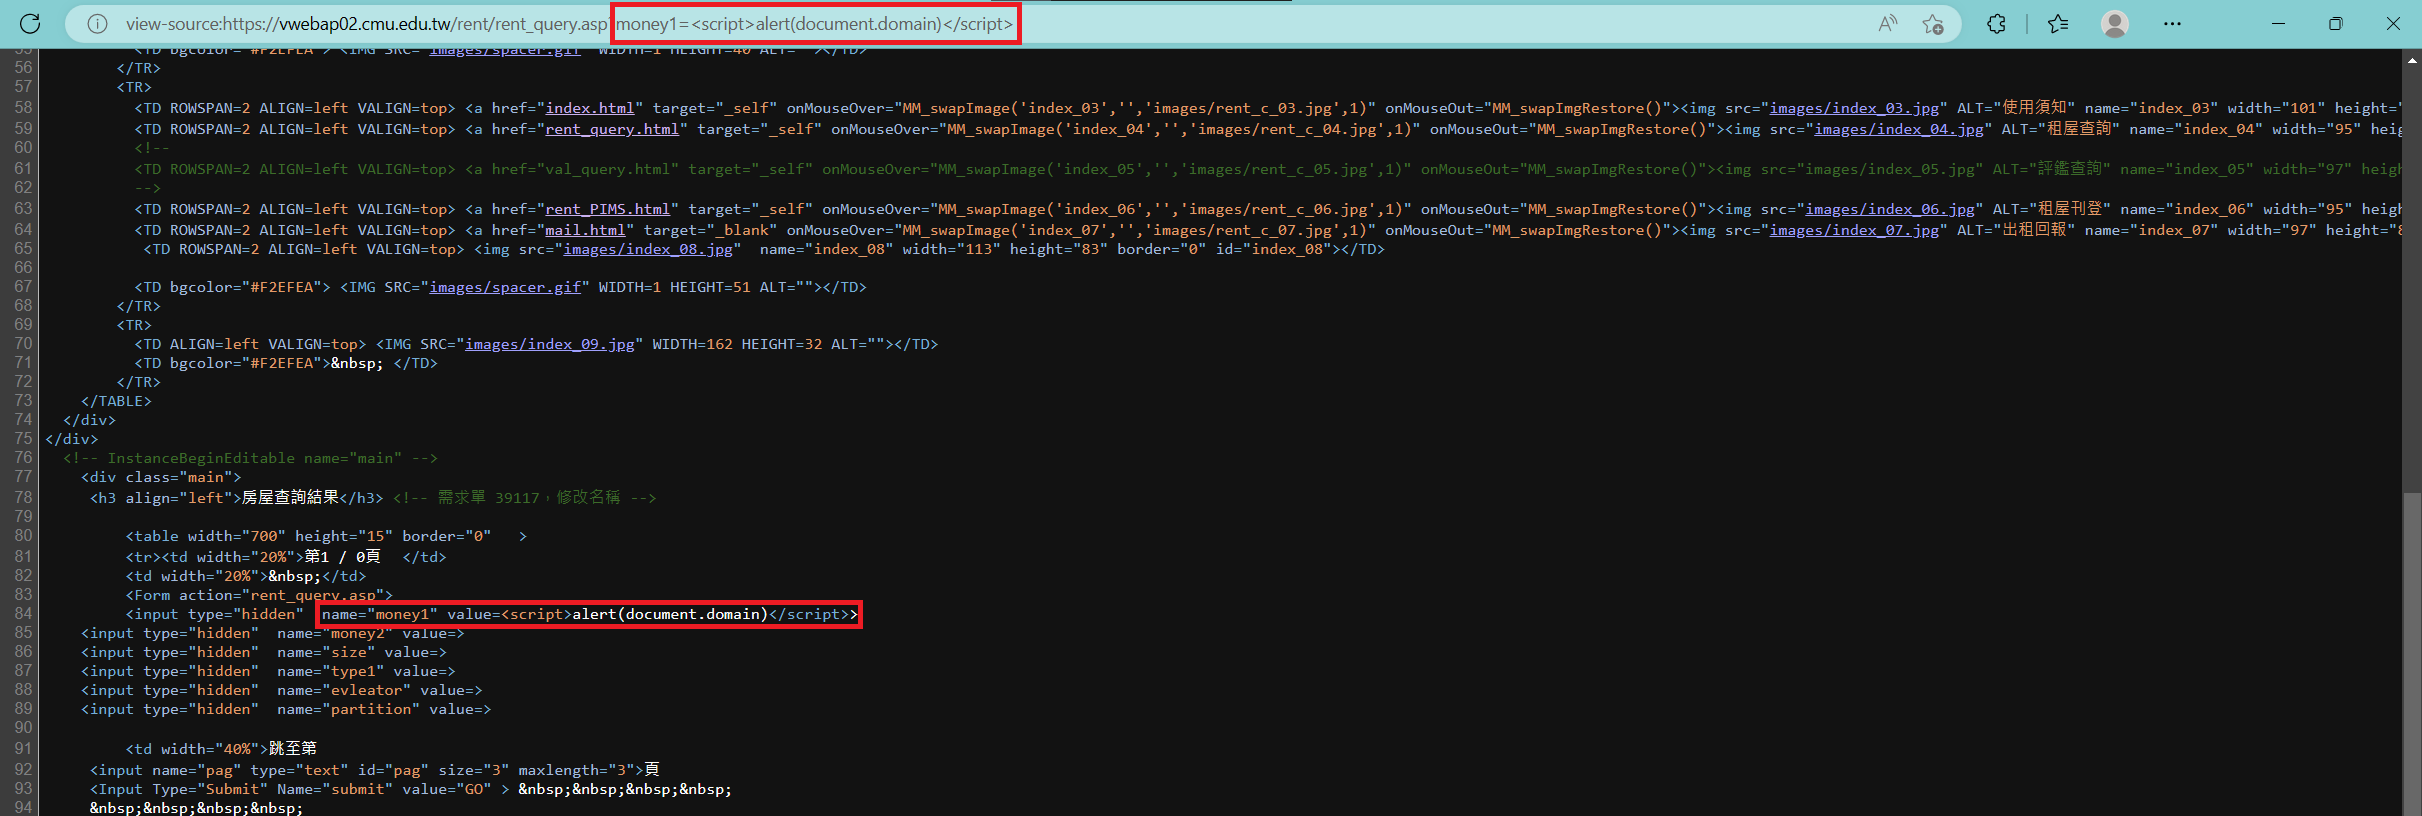
Task: View site information icon in address bar
Action: point(97,24)
